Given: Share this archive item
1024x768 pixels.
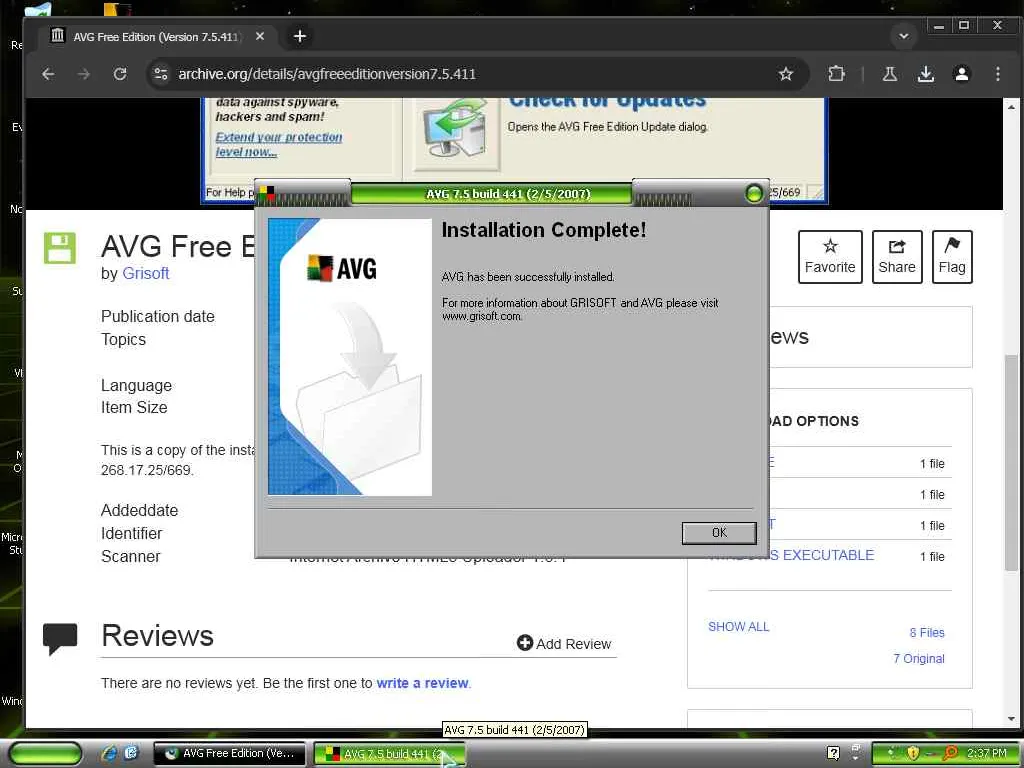Looking at the screenshot, I should click(897, 257).
